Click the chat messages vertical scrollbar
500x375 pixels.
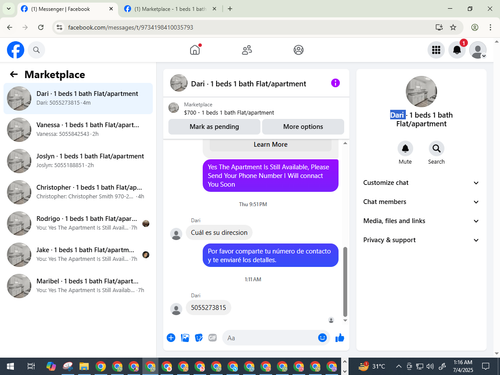(x=345, y=282)
